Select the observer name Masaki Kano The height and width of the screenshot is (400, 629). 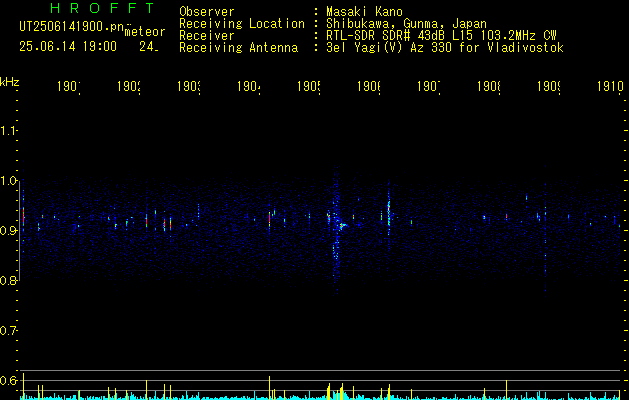pyautogui.click(x=364, y=12)
